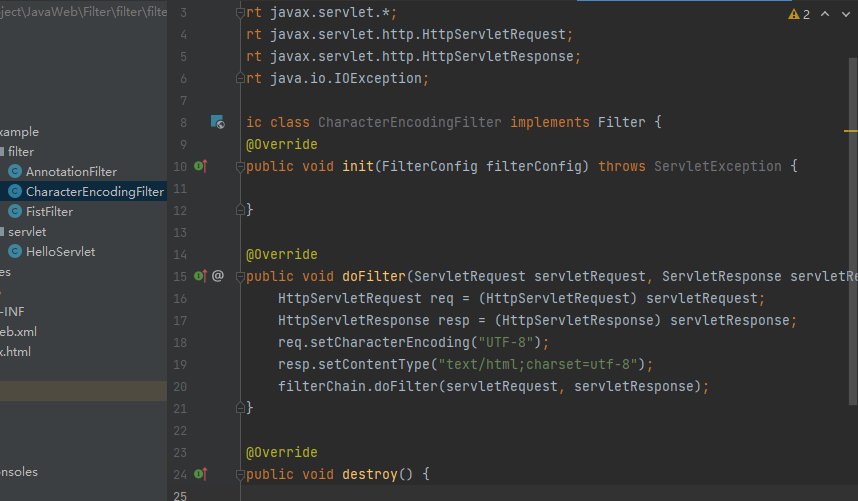Select CharacterEncodingFilter in the project tree

tap(94, 191)
